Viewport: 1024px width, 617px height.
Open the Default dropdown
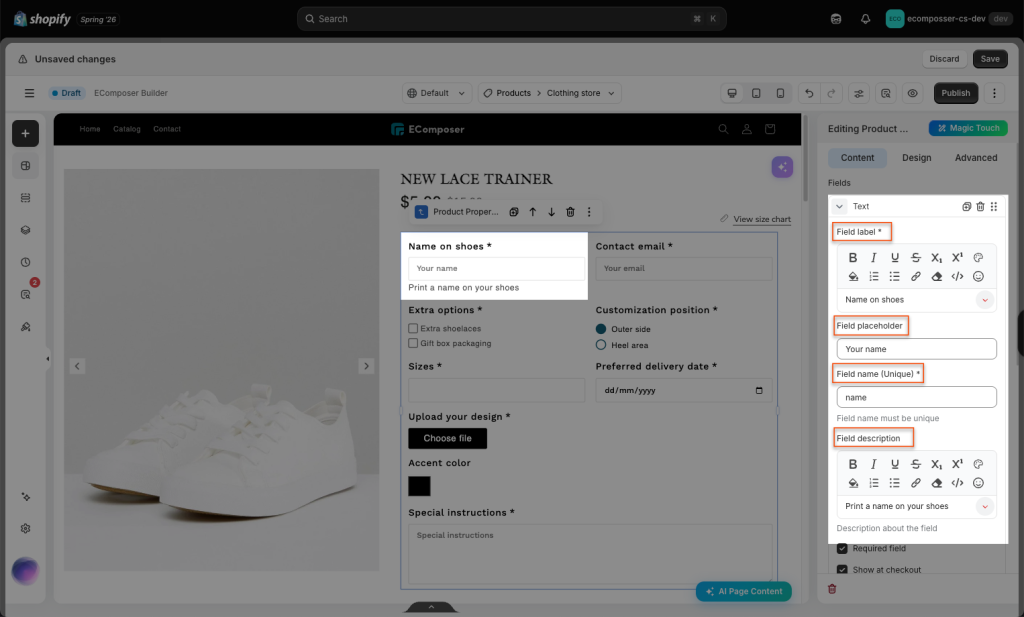pos(437,93)
